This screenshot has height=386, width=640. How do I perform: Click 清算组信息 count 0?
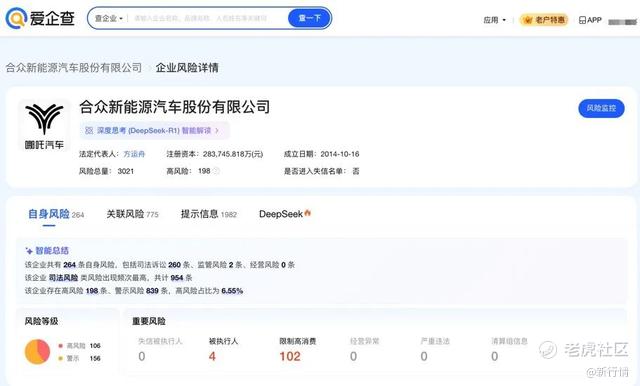(x=494, y=356)
